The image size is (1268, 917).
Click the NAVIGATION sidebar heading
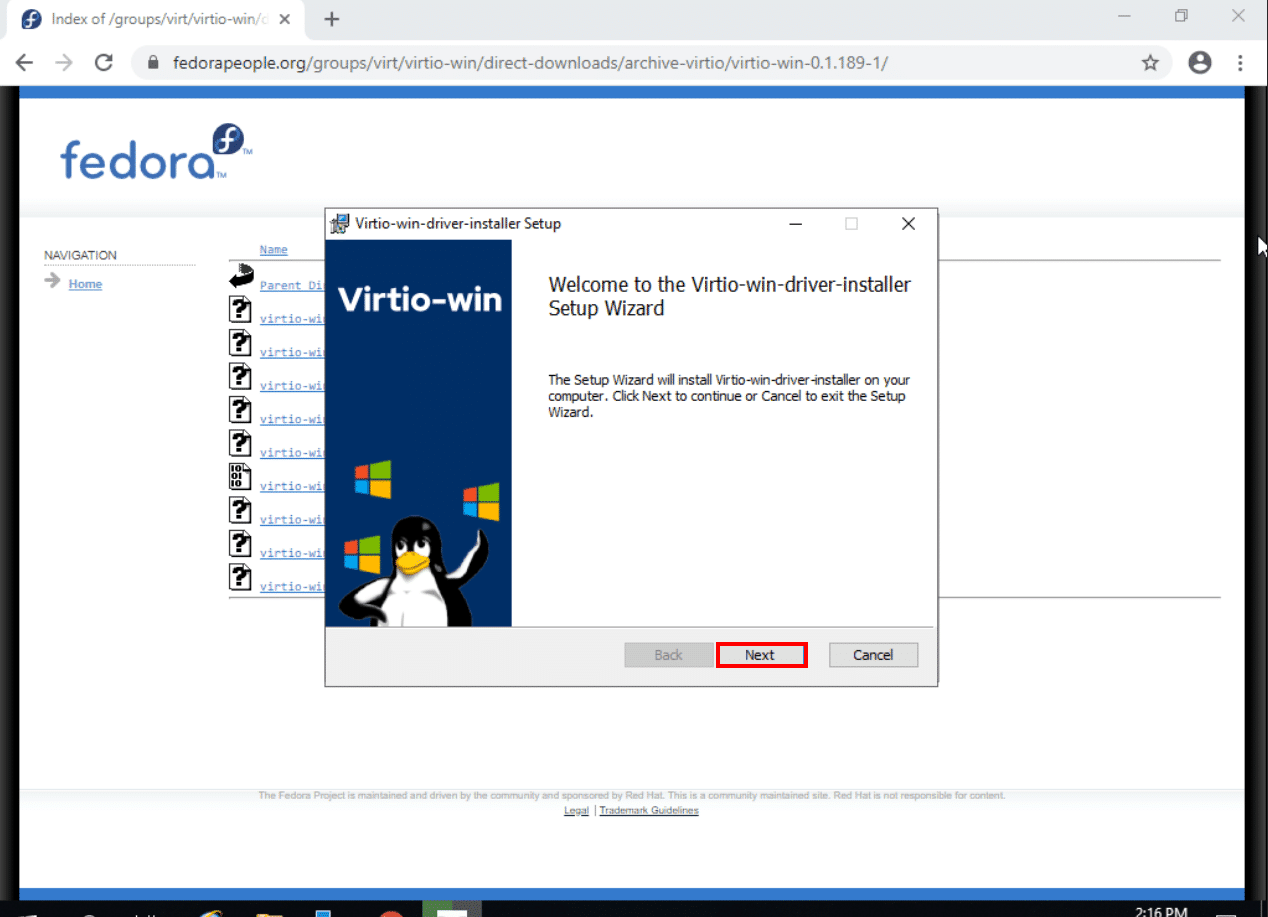tap(80, 255)
